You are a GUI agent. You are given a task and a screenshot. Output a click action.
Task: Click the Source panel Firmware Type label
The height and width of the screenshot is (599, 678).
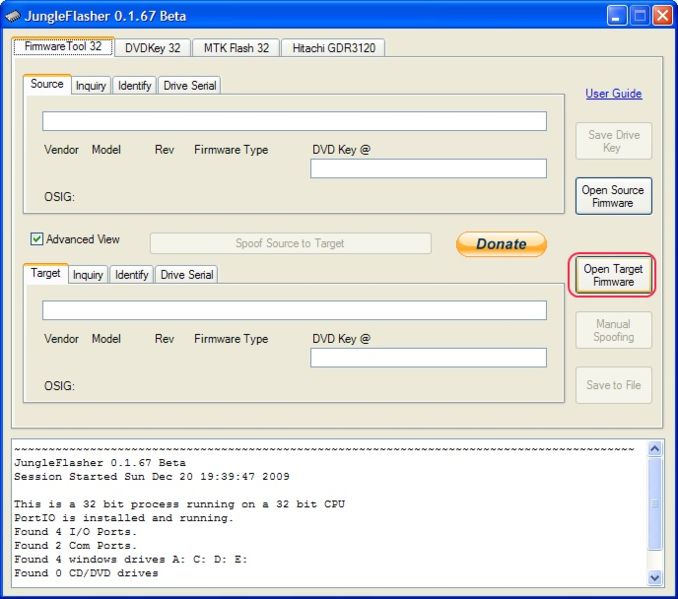click(231, 150)
